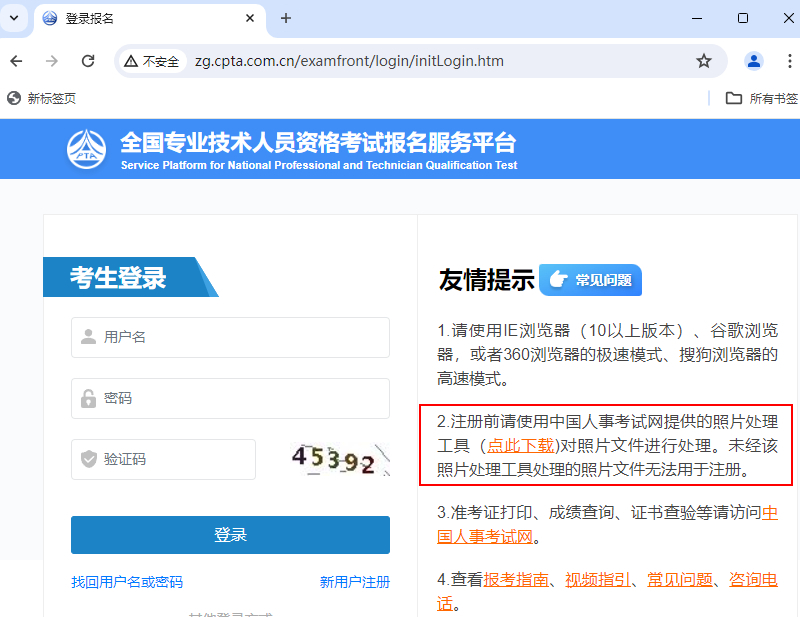Open the Chrome three-dot menu

pyautogui.click(x=790, y=61)
